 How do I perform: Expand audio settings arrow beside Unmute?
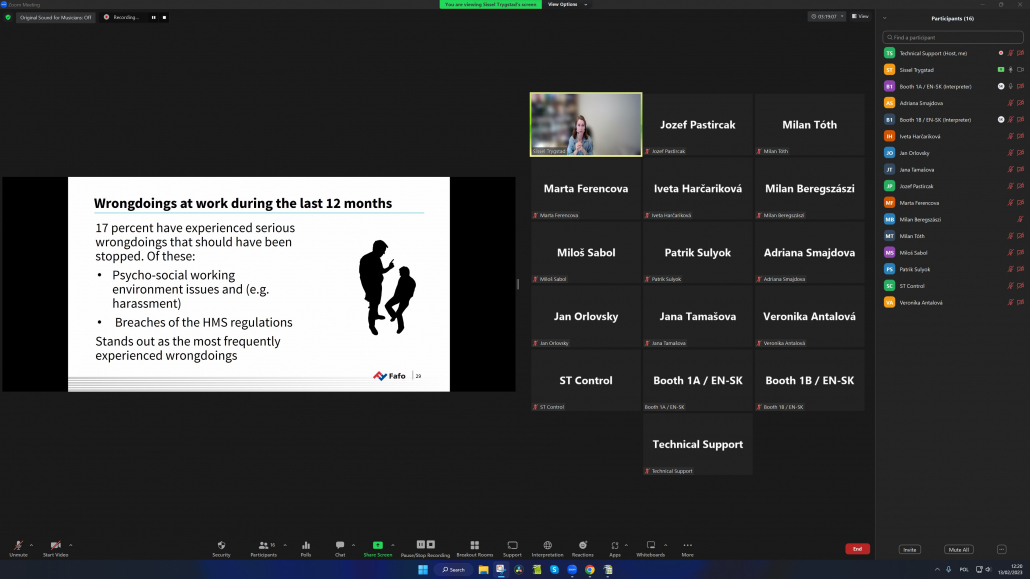(32, 545)
